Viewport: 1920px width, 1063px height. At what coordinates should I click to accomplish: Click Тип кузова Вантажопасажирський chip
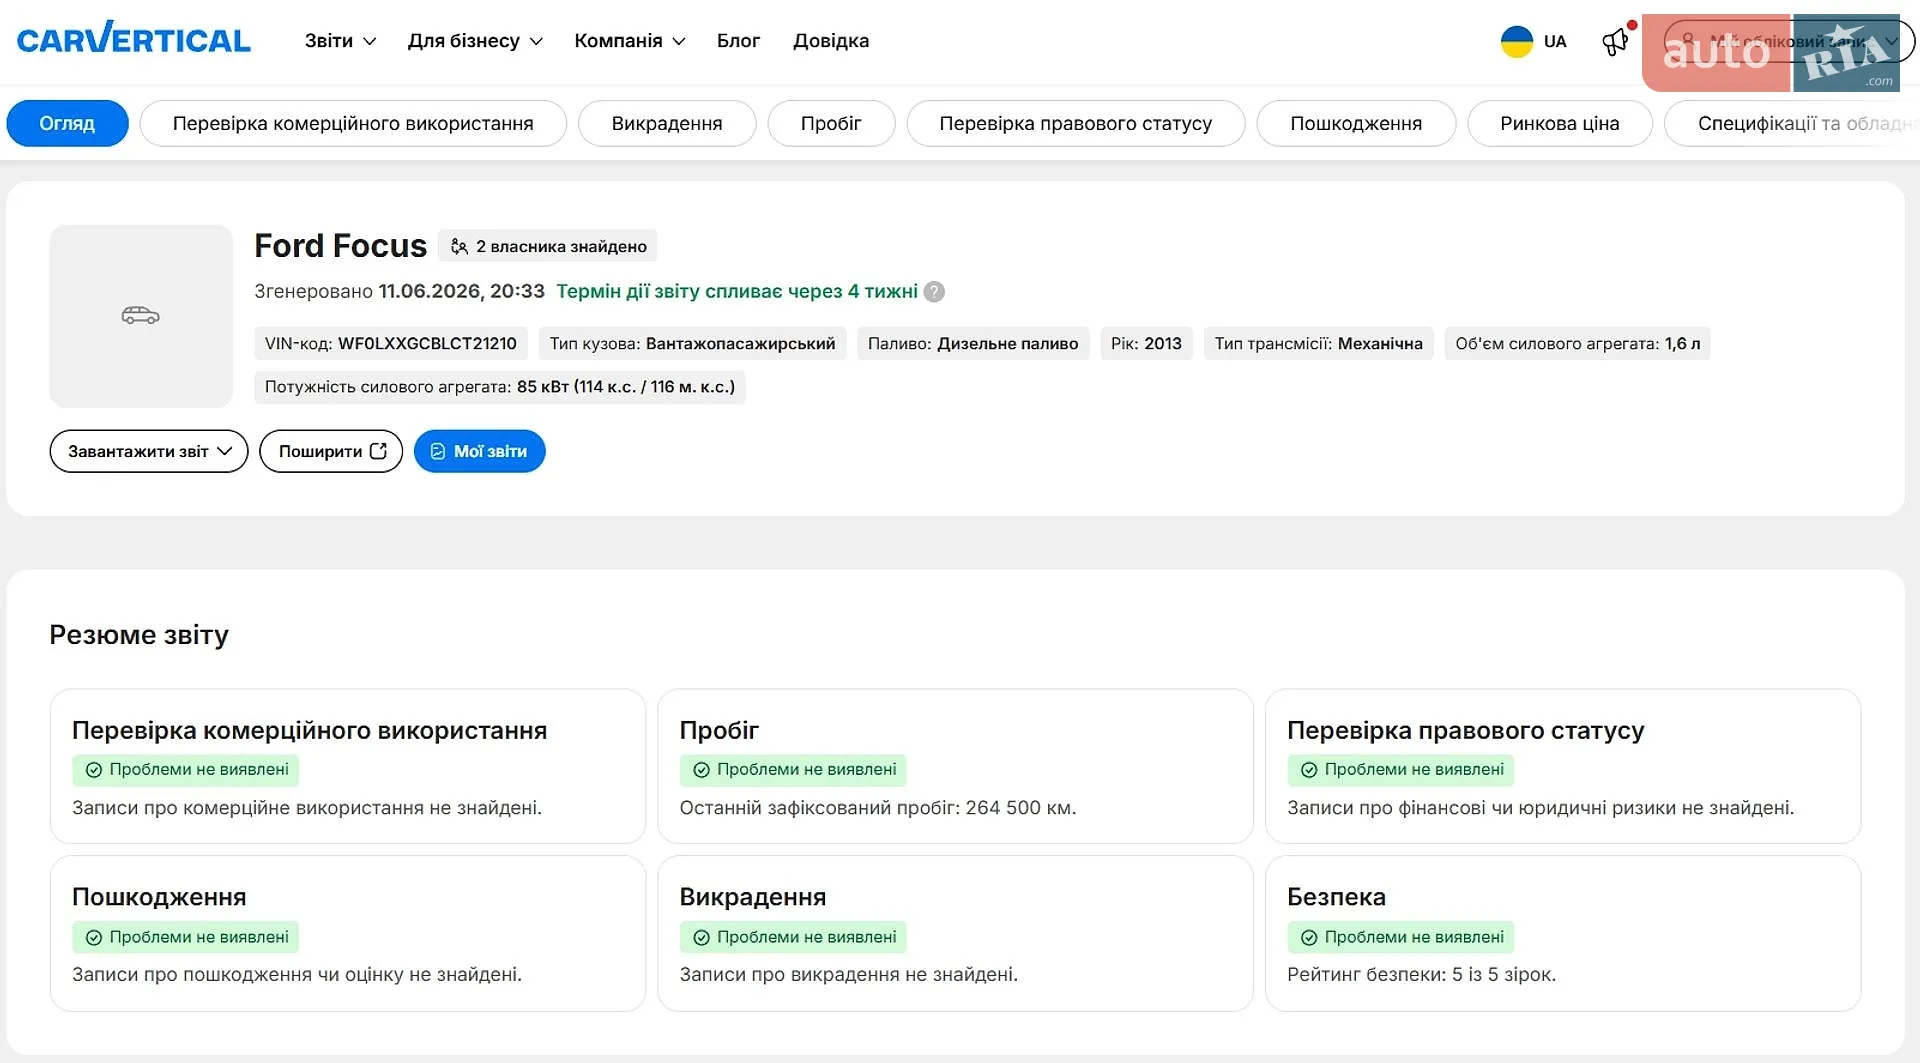(x=692, y=343)
